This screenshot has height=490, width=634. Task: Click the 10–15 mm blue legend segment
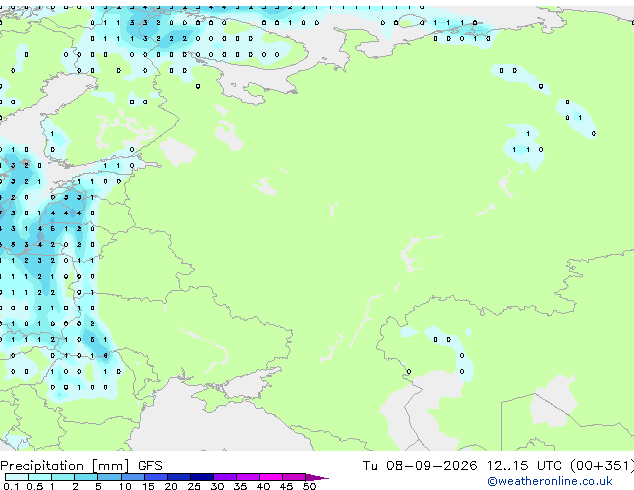coord(133,477)
